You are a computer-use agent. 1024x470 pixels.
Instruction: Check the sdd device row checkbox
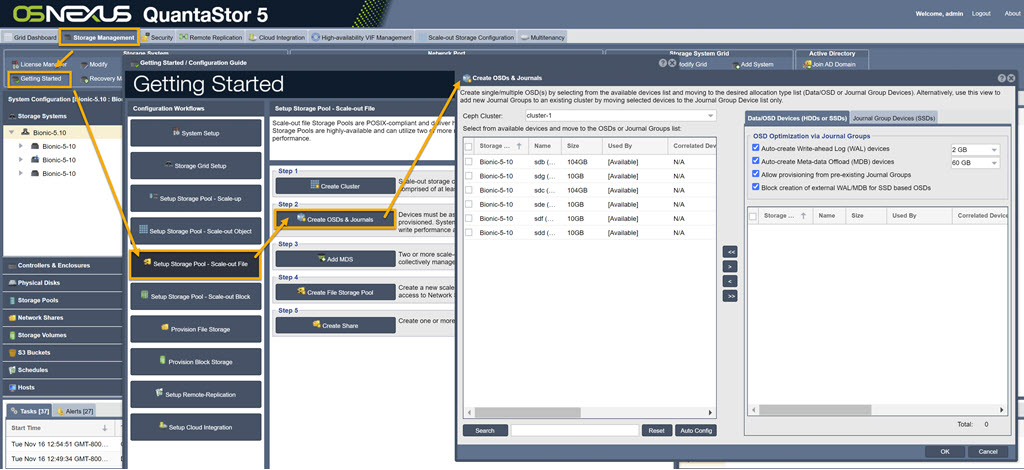pyautogui.click(x=469, y=233)
